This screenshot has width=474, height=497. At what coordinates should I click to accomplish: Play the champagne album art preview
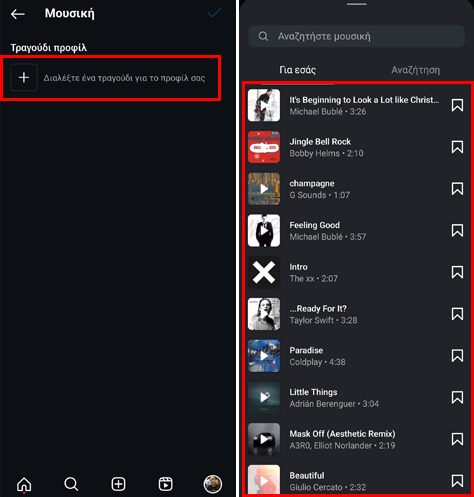(x=264, y=189)
